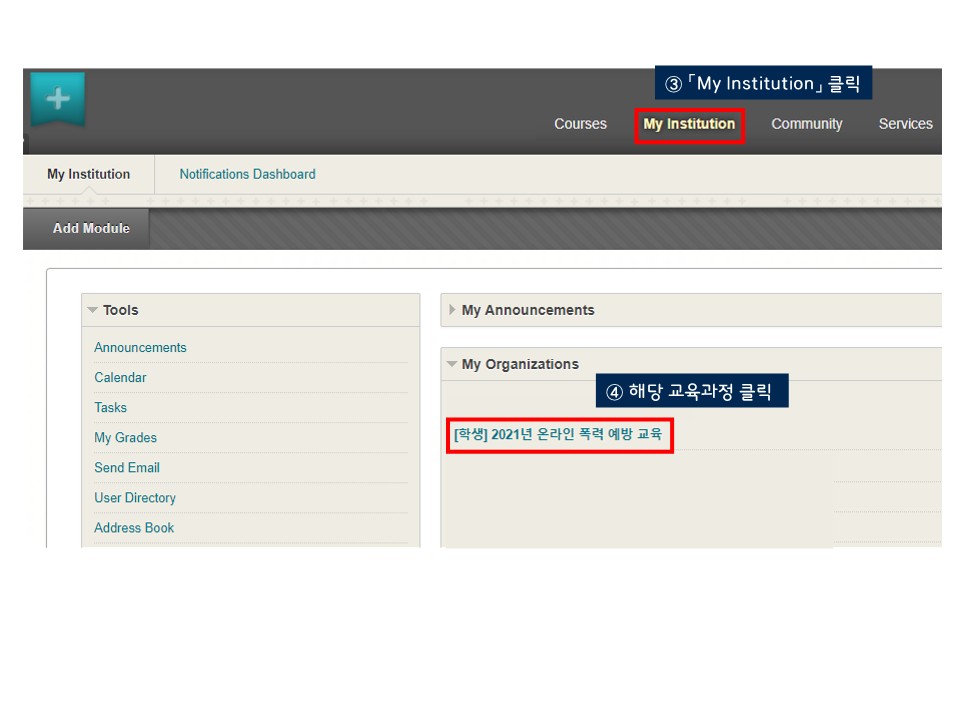Click the Send Email link

127,468
